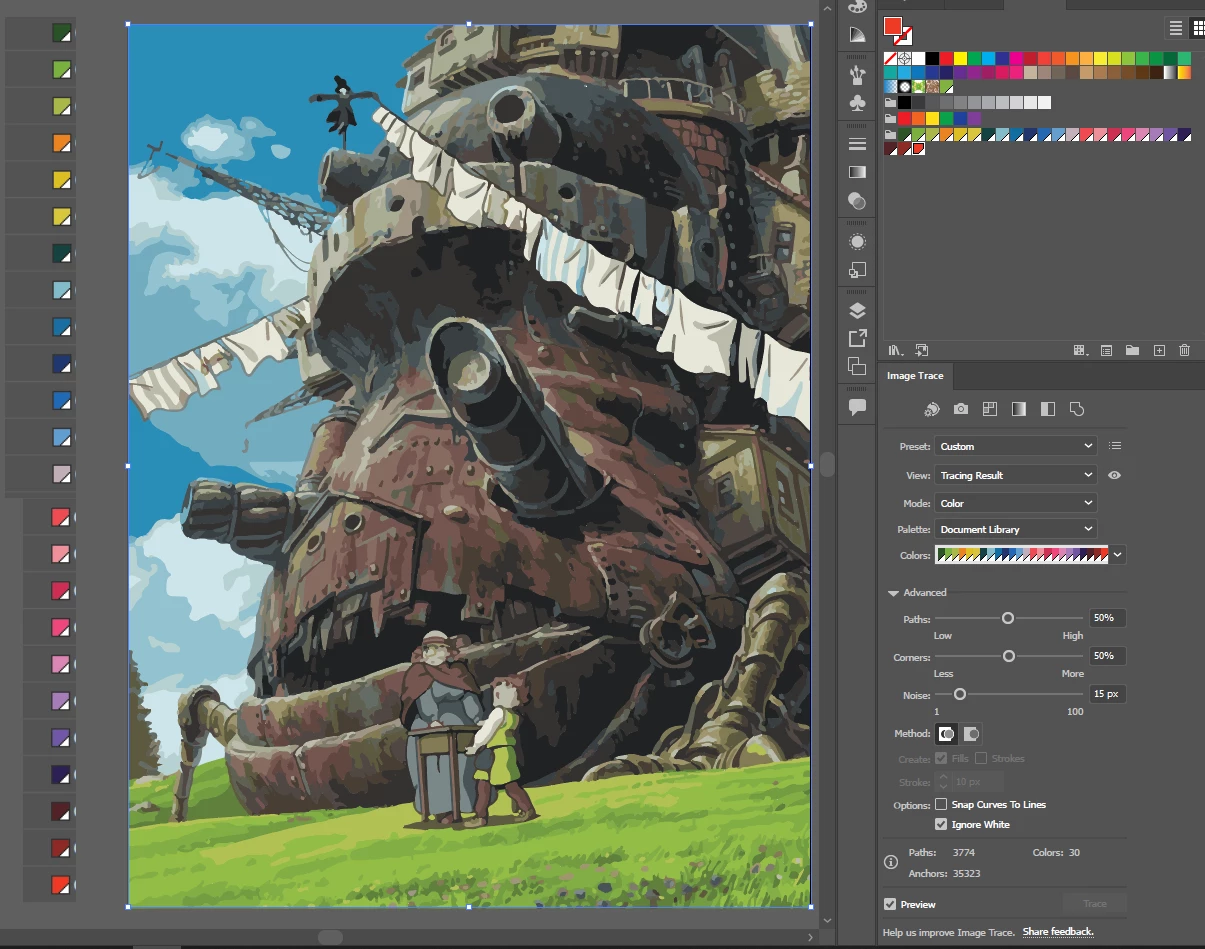This screenshot has width=1205, height=949.
Task: Open the Symbols panel club icon
Action: [x=857, y=102]
